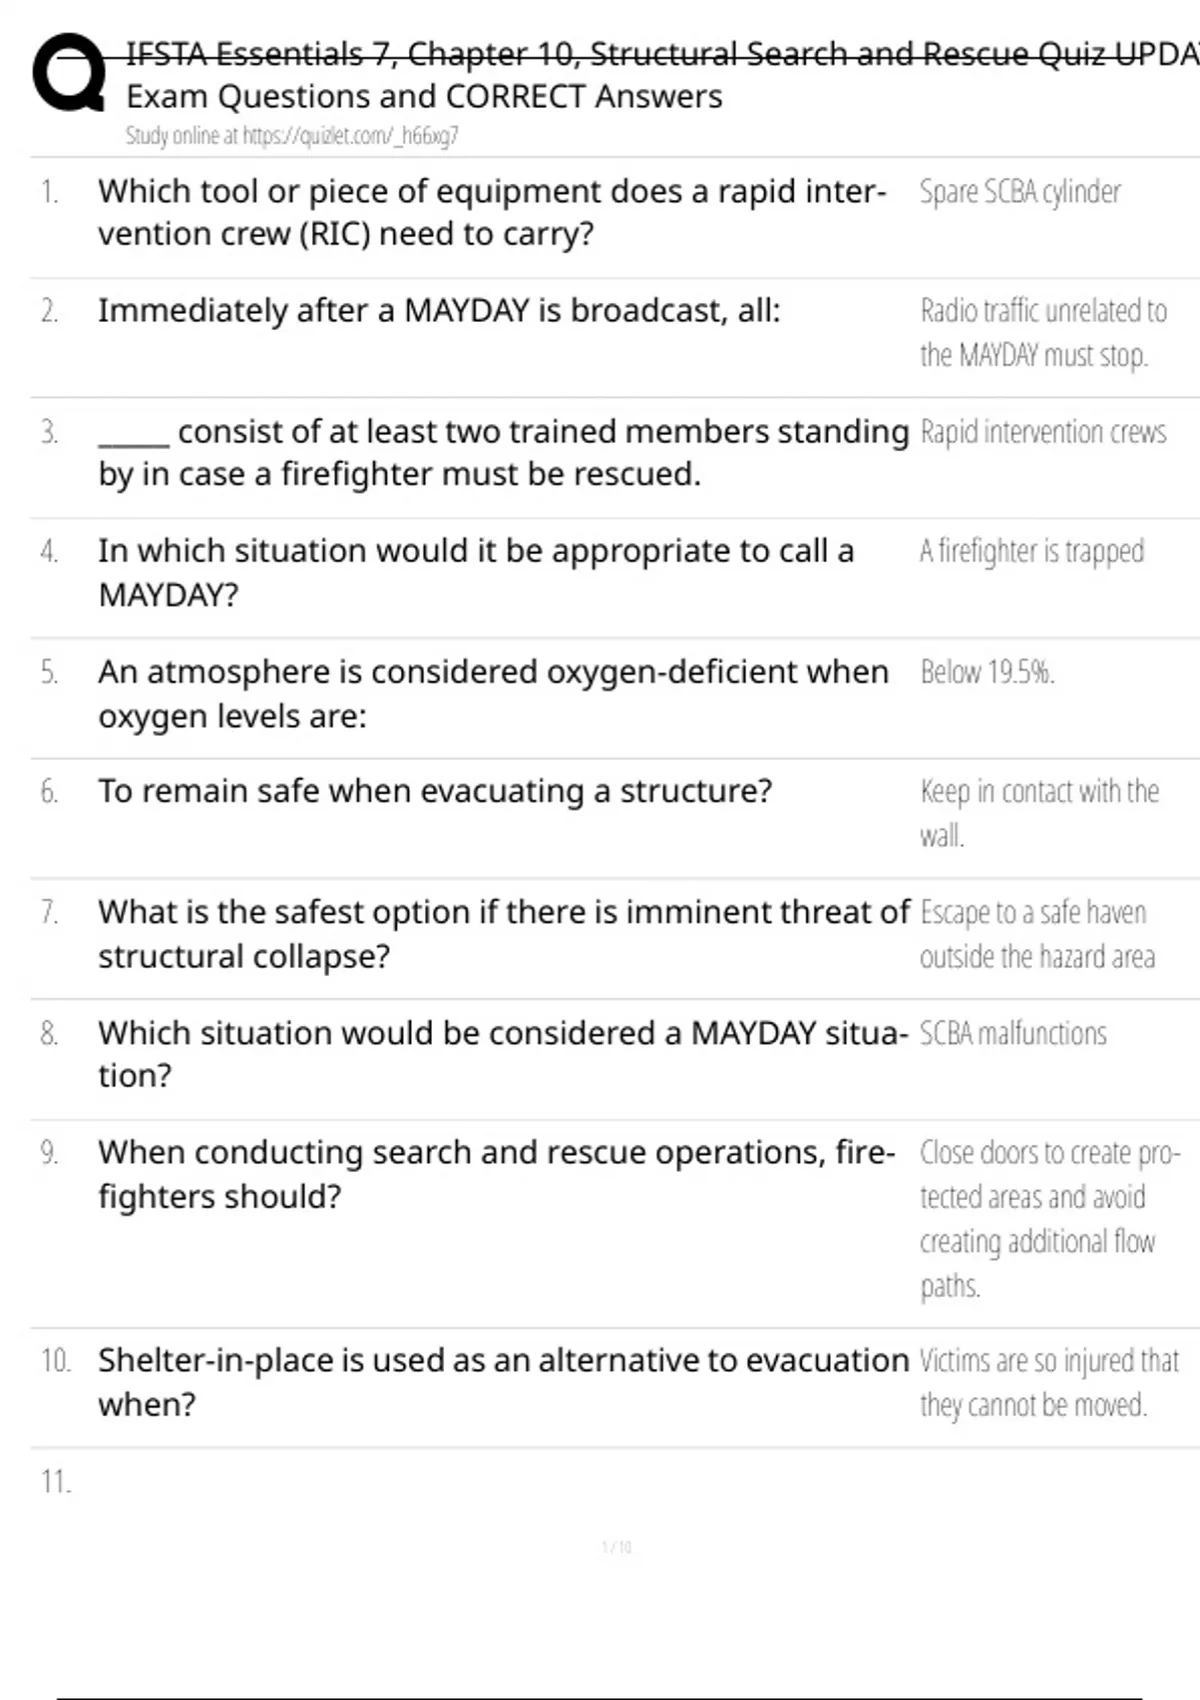Click the 'Rapid intervention crews' answer
This screenshot has height=1700, width=1200.
point(1042,432)
